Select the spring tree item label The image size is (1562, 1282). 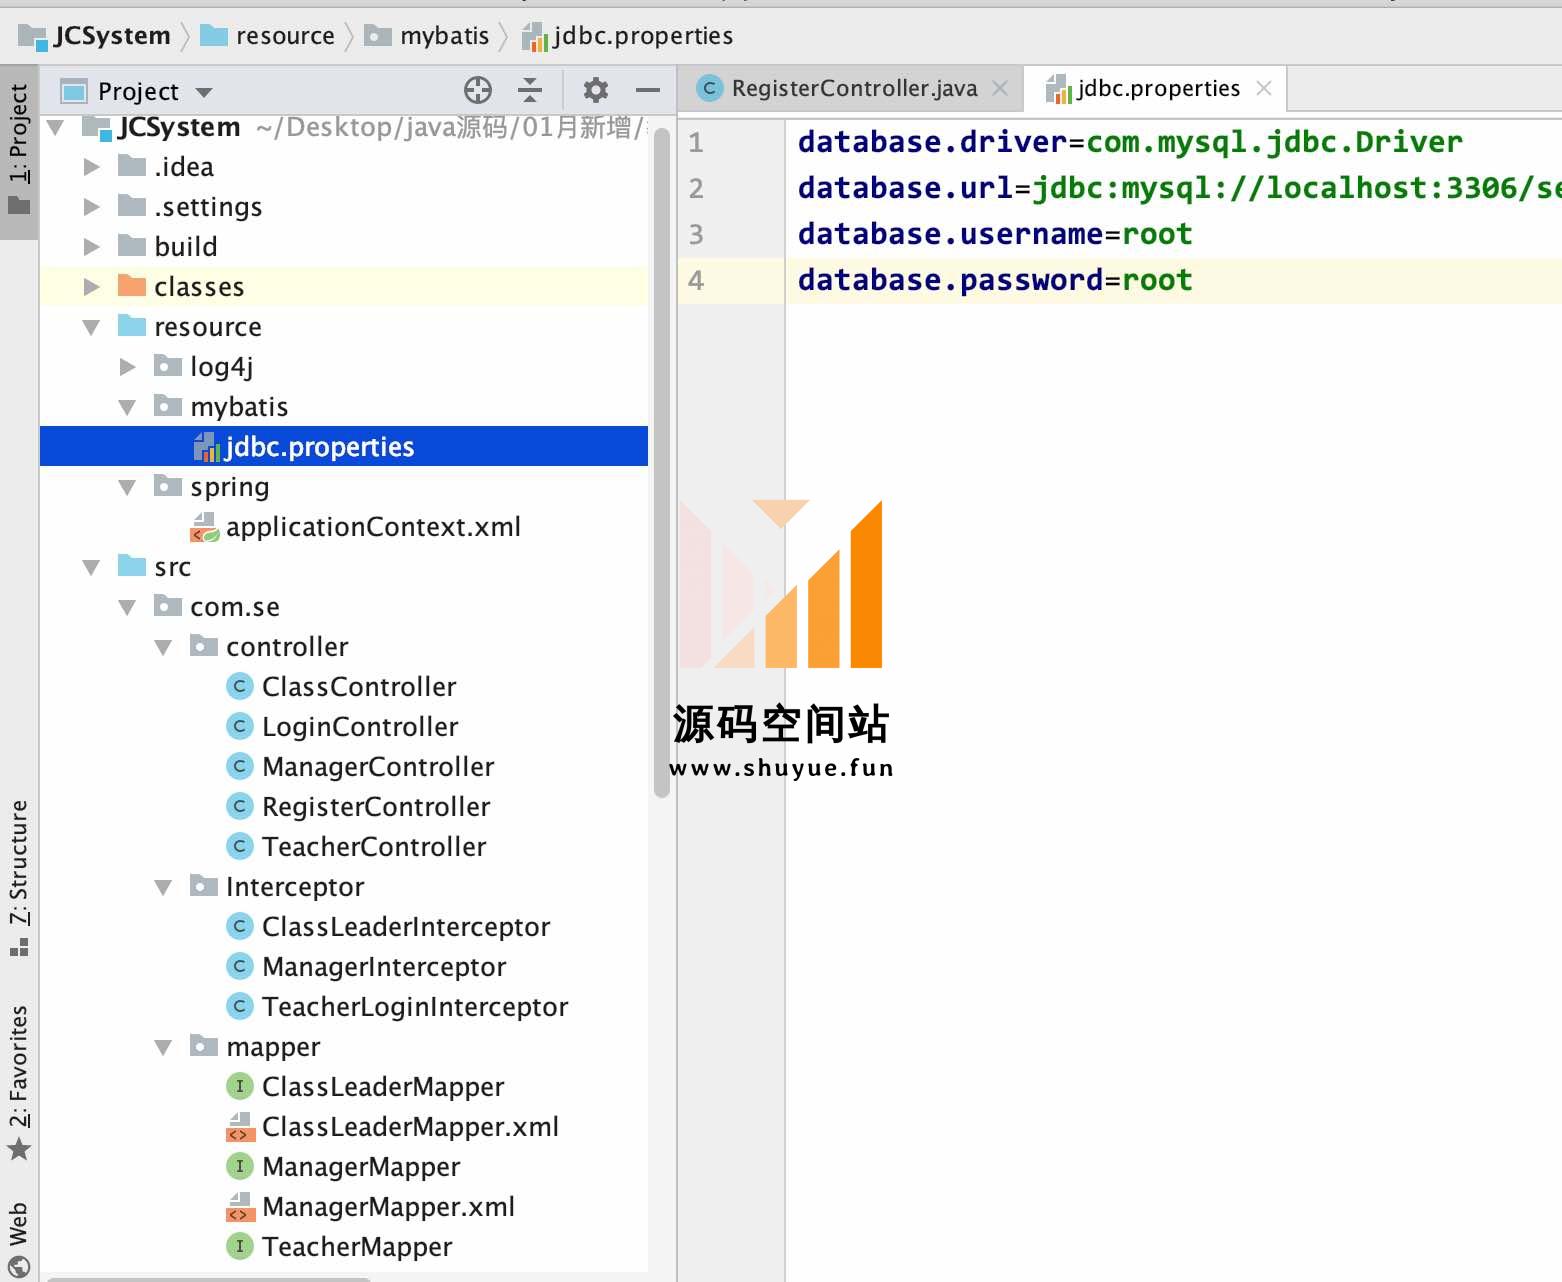pyautogui.click(x=230, y=487)
